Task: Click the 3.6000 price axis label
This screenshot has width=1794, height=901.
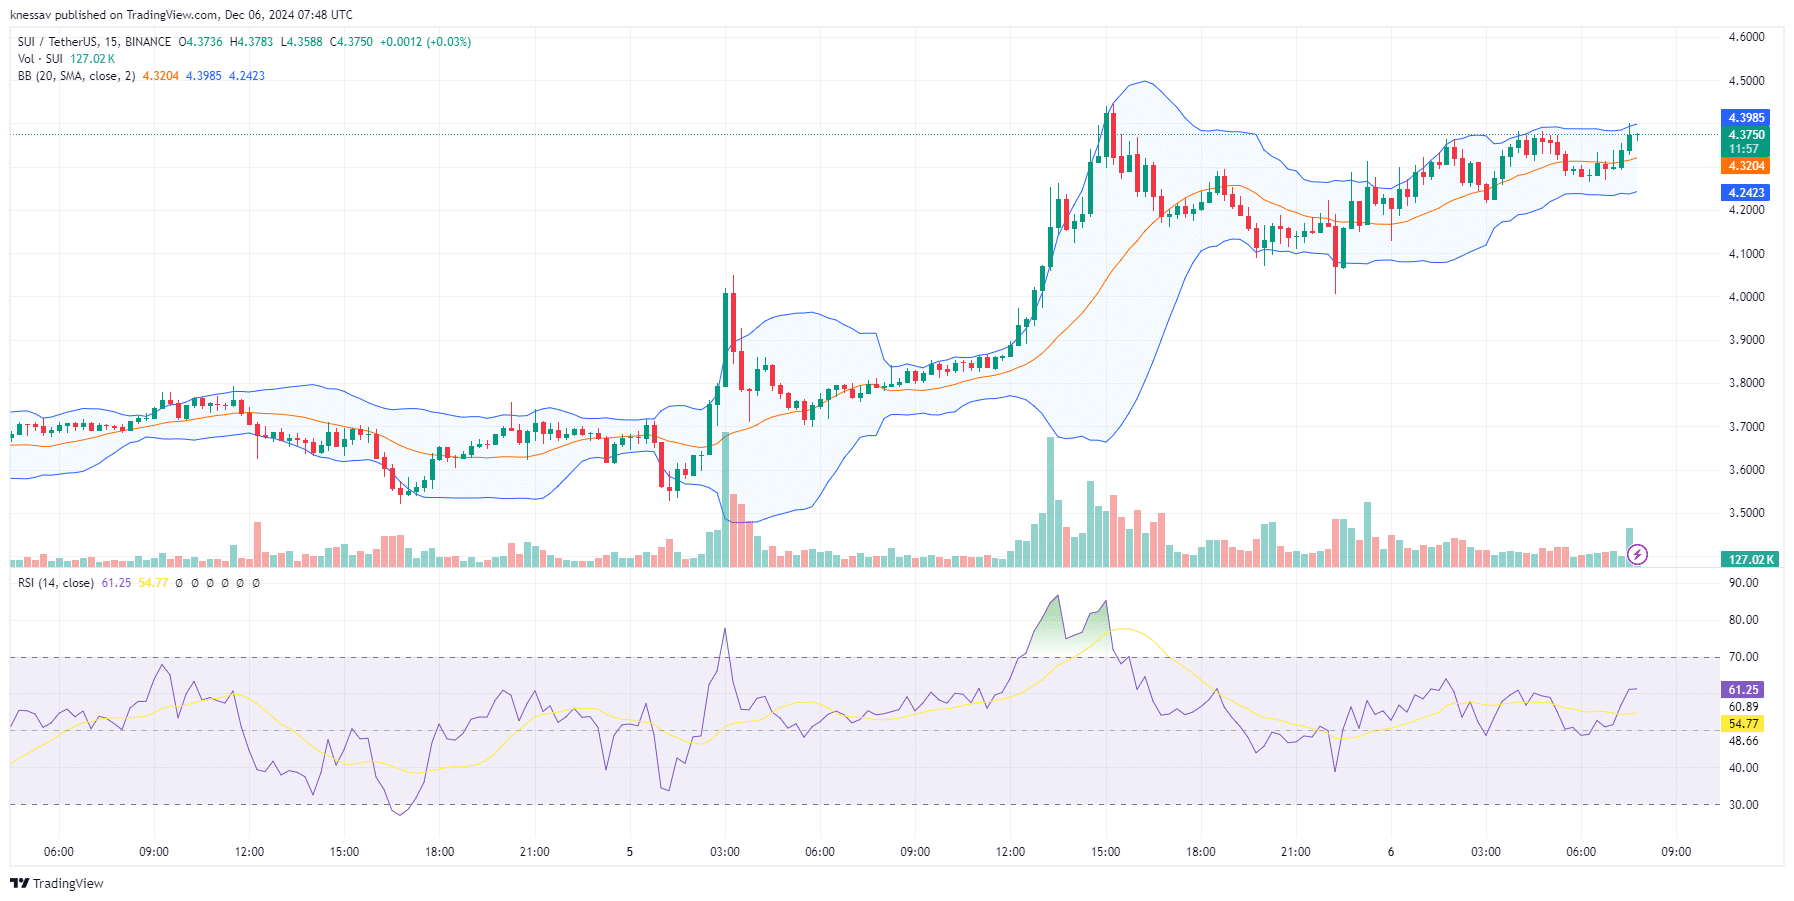Action: (1746, 470)
